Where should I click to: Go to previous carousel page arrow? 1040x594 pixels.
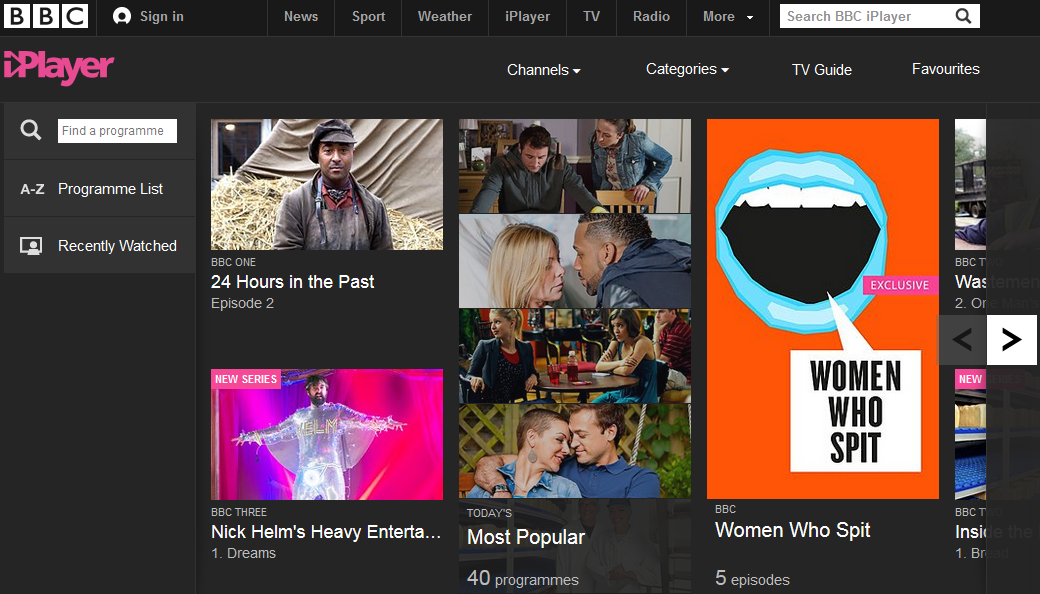962,339
